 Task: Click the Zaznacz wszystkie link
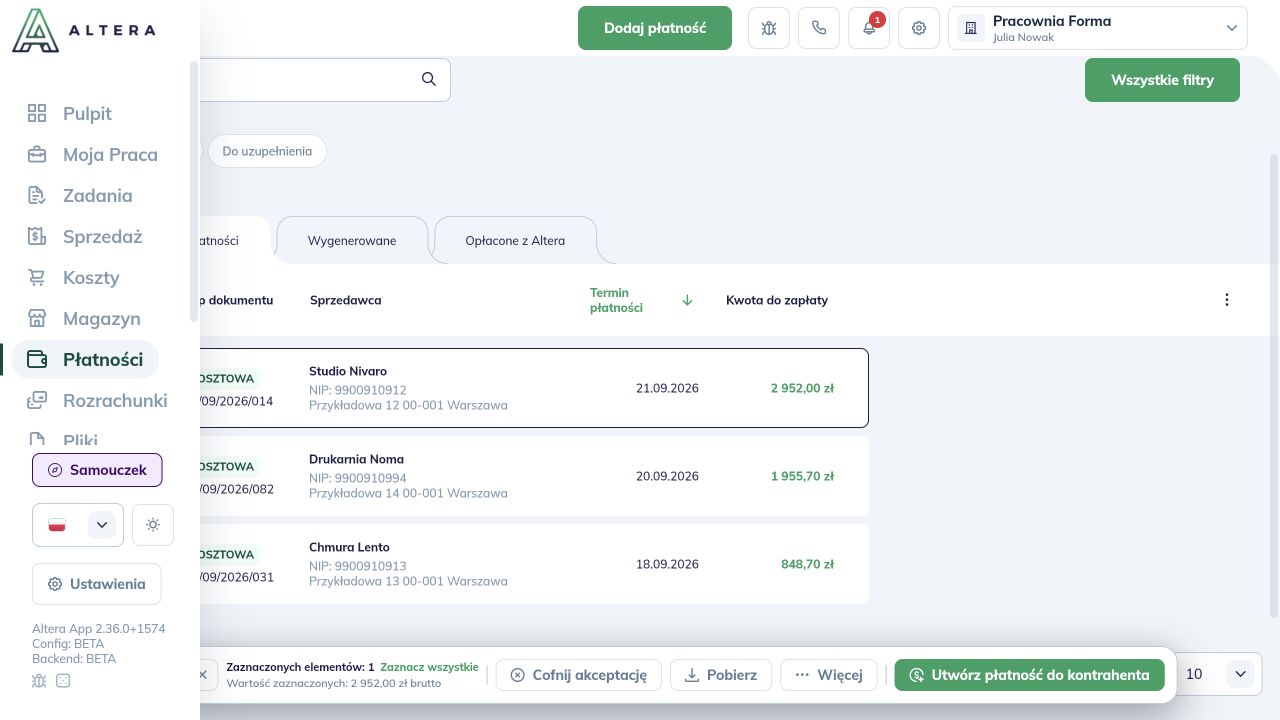click(429, 667)
